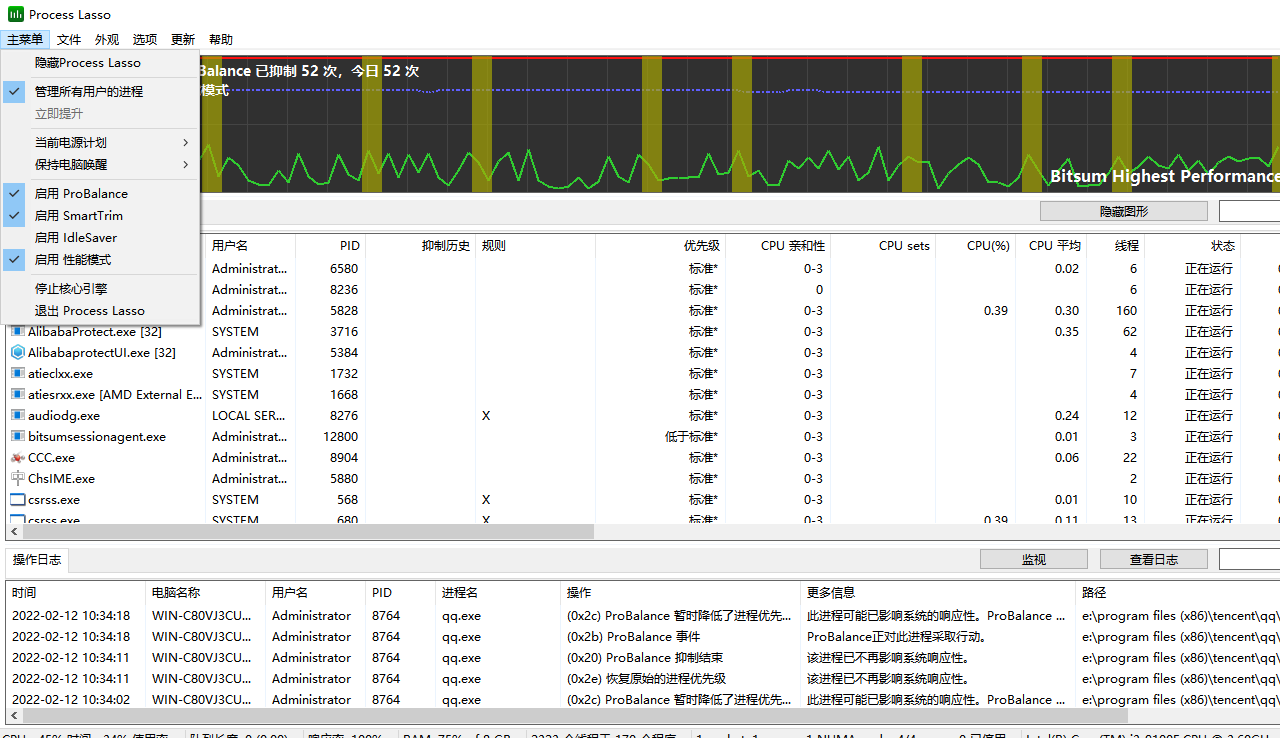Open 主菜单 menu

25,39
